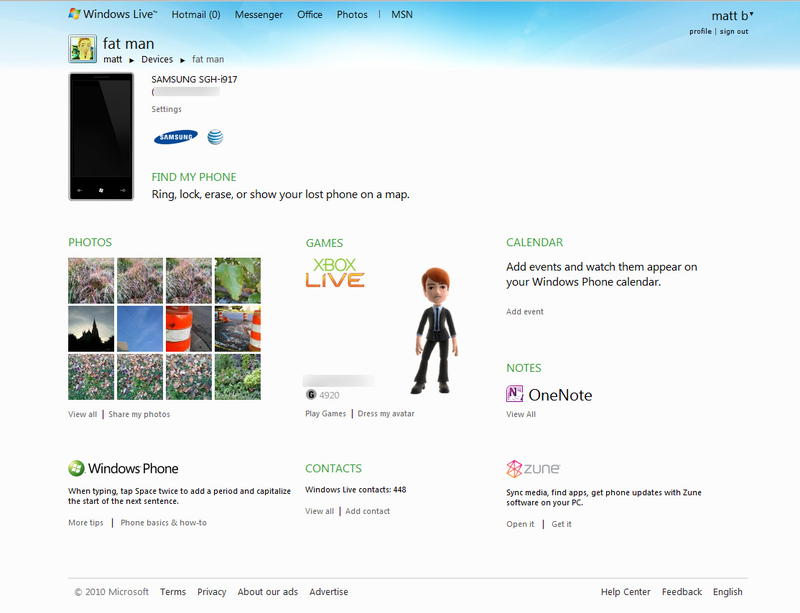Open the close-up orange barrel photo thumbnail
The width and height of the screenshot is (800, 613).
(189, 329)
